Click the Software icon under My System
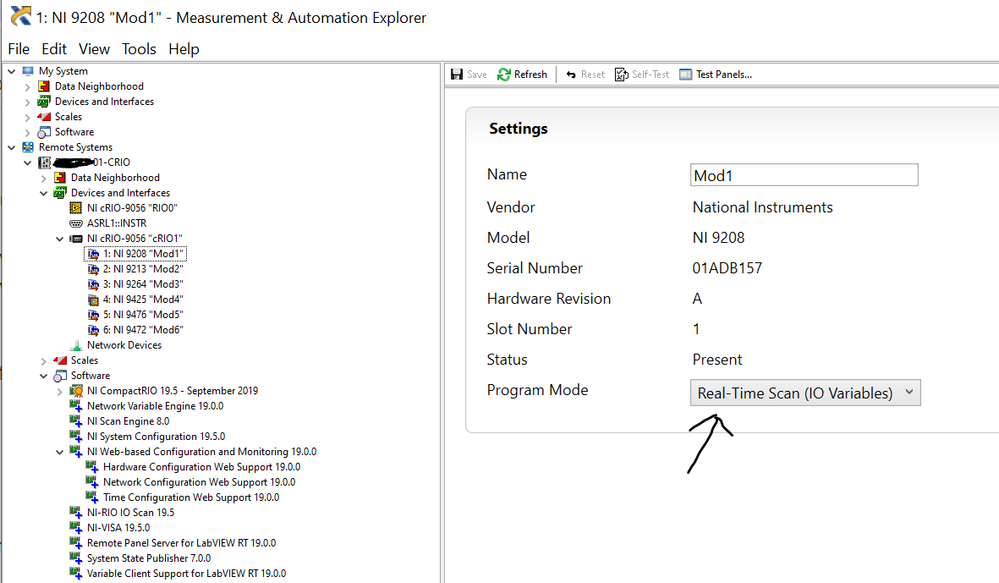This screenshot has width=999, height=583. 44,132
